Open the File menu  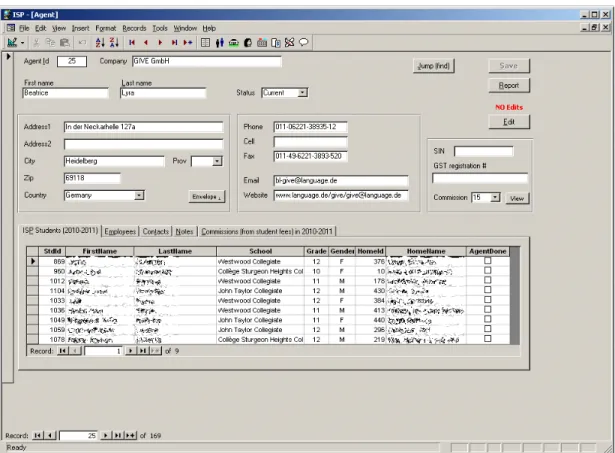click(x=24, y=28)
